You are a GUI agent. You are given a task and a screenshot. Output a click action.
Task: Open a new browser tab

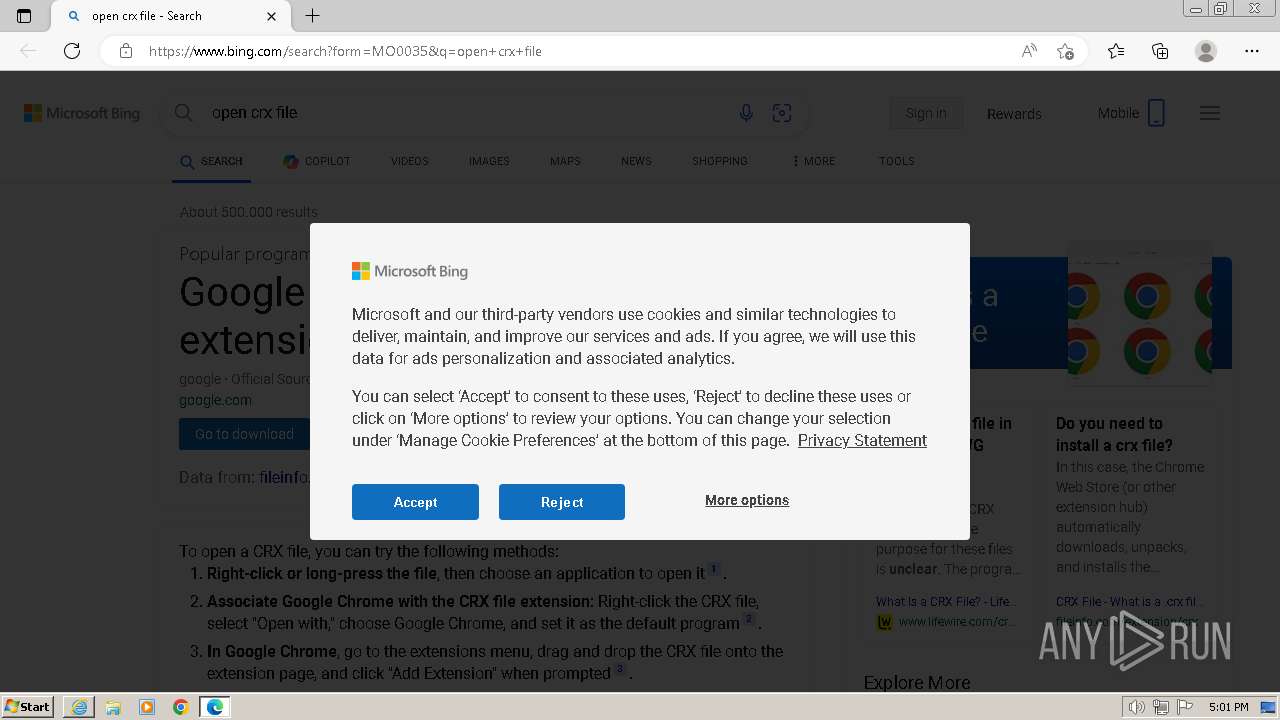click(x=313, y=16)
